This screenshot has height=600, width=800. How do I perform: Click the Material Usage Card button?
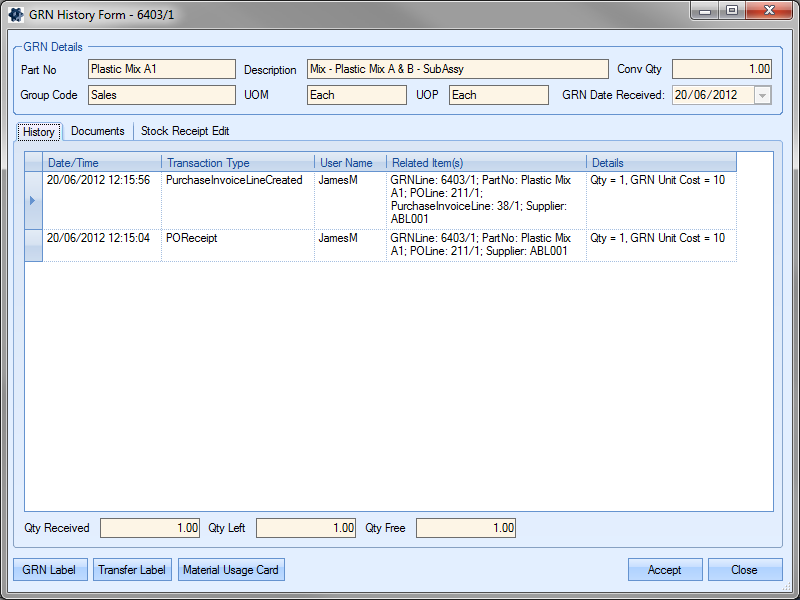(231, 569)
